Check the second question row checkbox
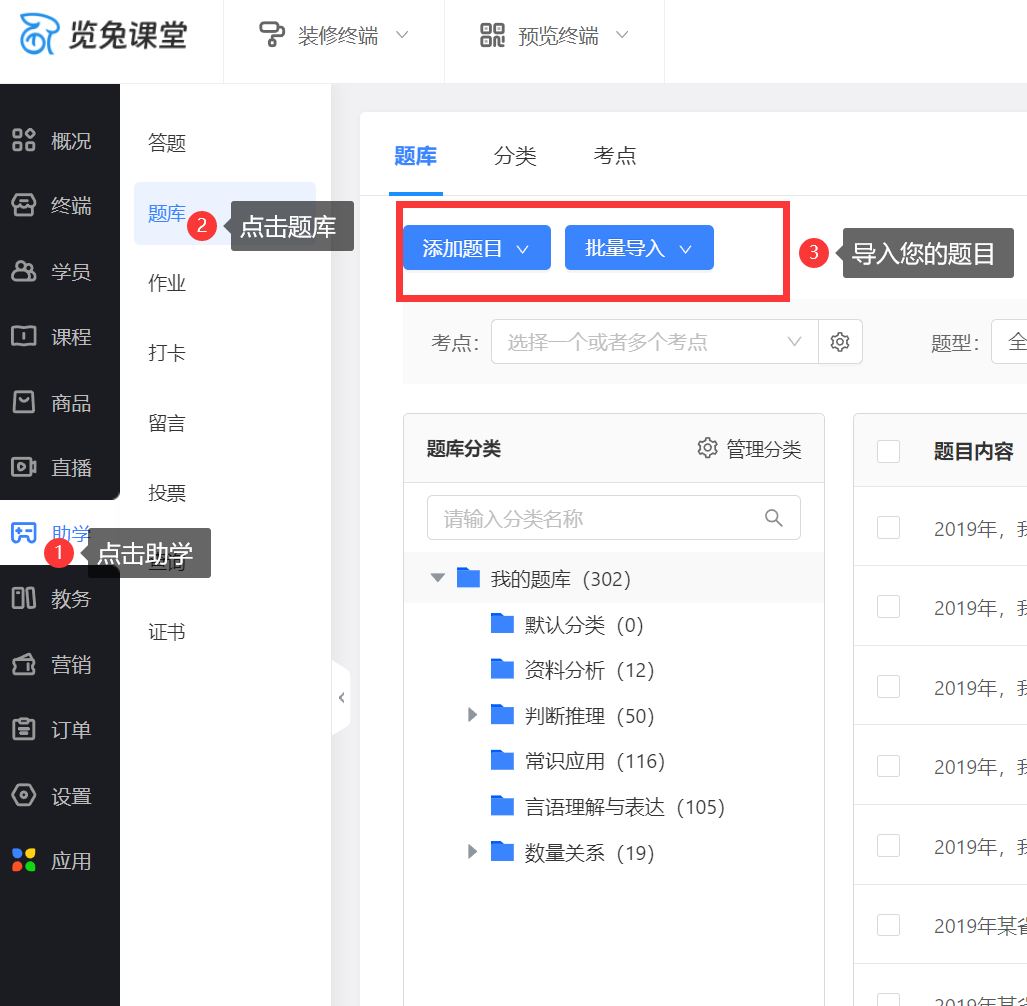 [888, 606]
